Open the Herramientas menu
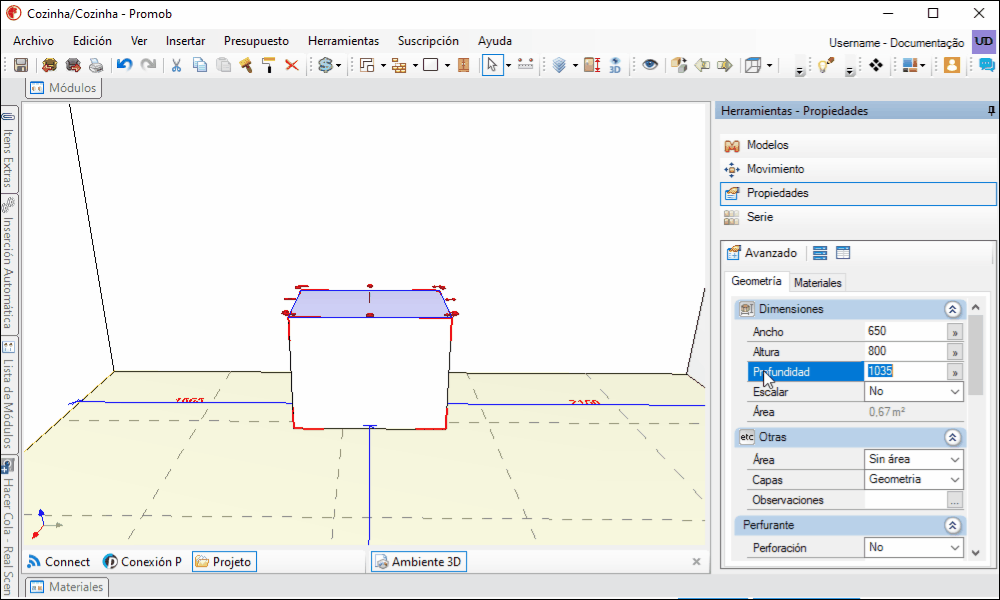 pyautogui.click(x=343, y=41)
